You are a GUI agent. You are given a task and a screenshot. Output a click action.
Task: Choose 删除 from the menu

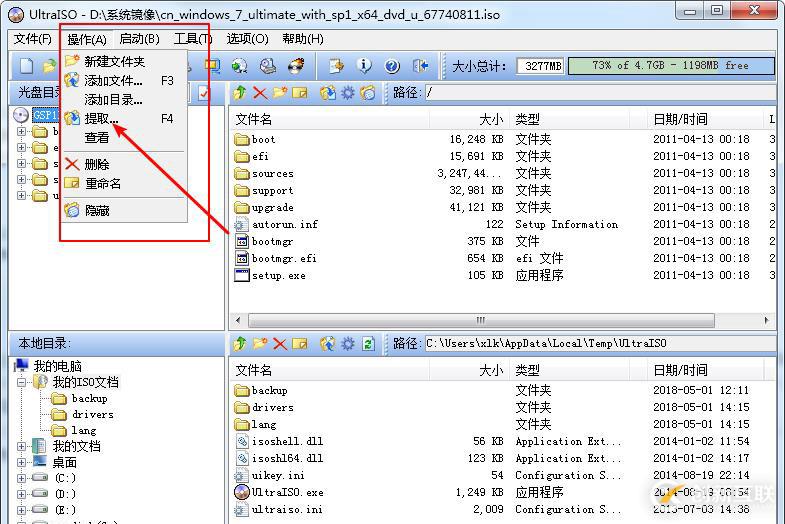pyautogui.click(x=124, y=165)
